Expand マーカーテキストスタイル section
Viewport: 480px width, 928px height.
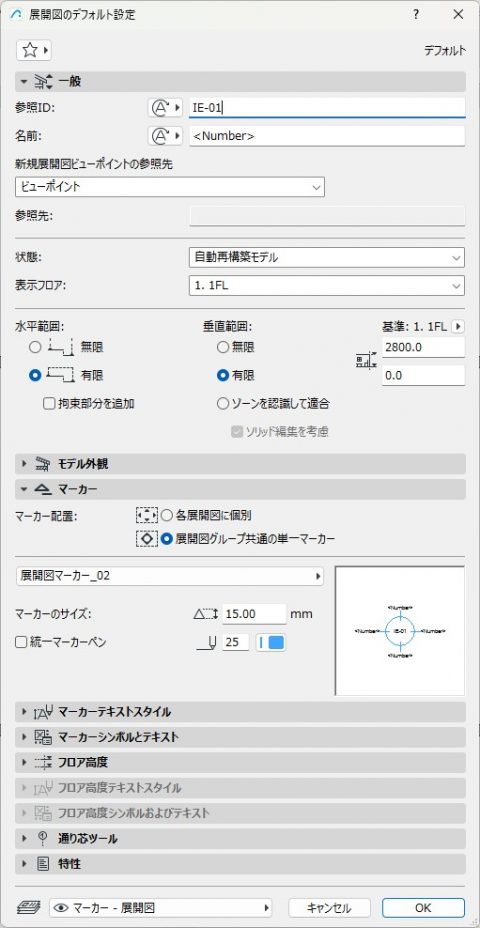(x=24, y=712)
